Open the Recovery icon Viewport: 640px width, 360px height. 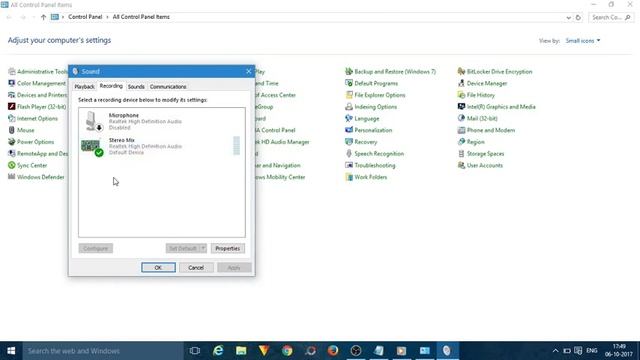361,142
